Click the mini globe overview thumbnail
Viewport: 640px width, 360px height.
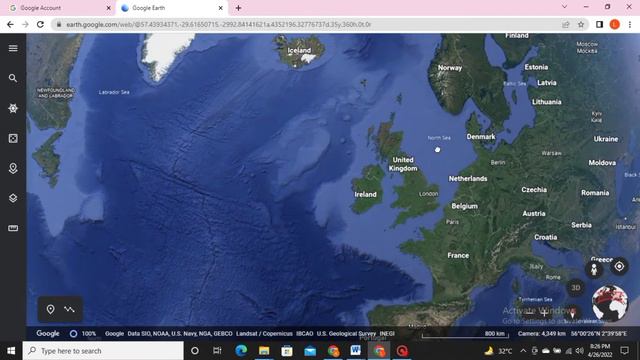click(x=610, y=303)
